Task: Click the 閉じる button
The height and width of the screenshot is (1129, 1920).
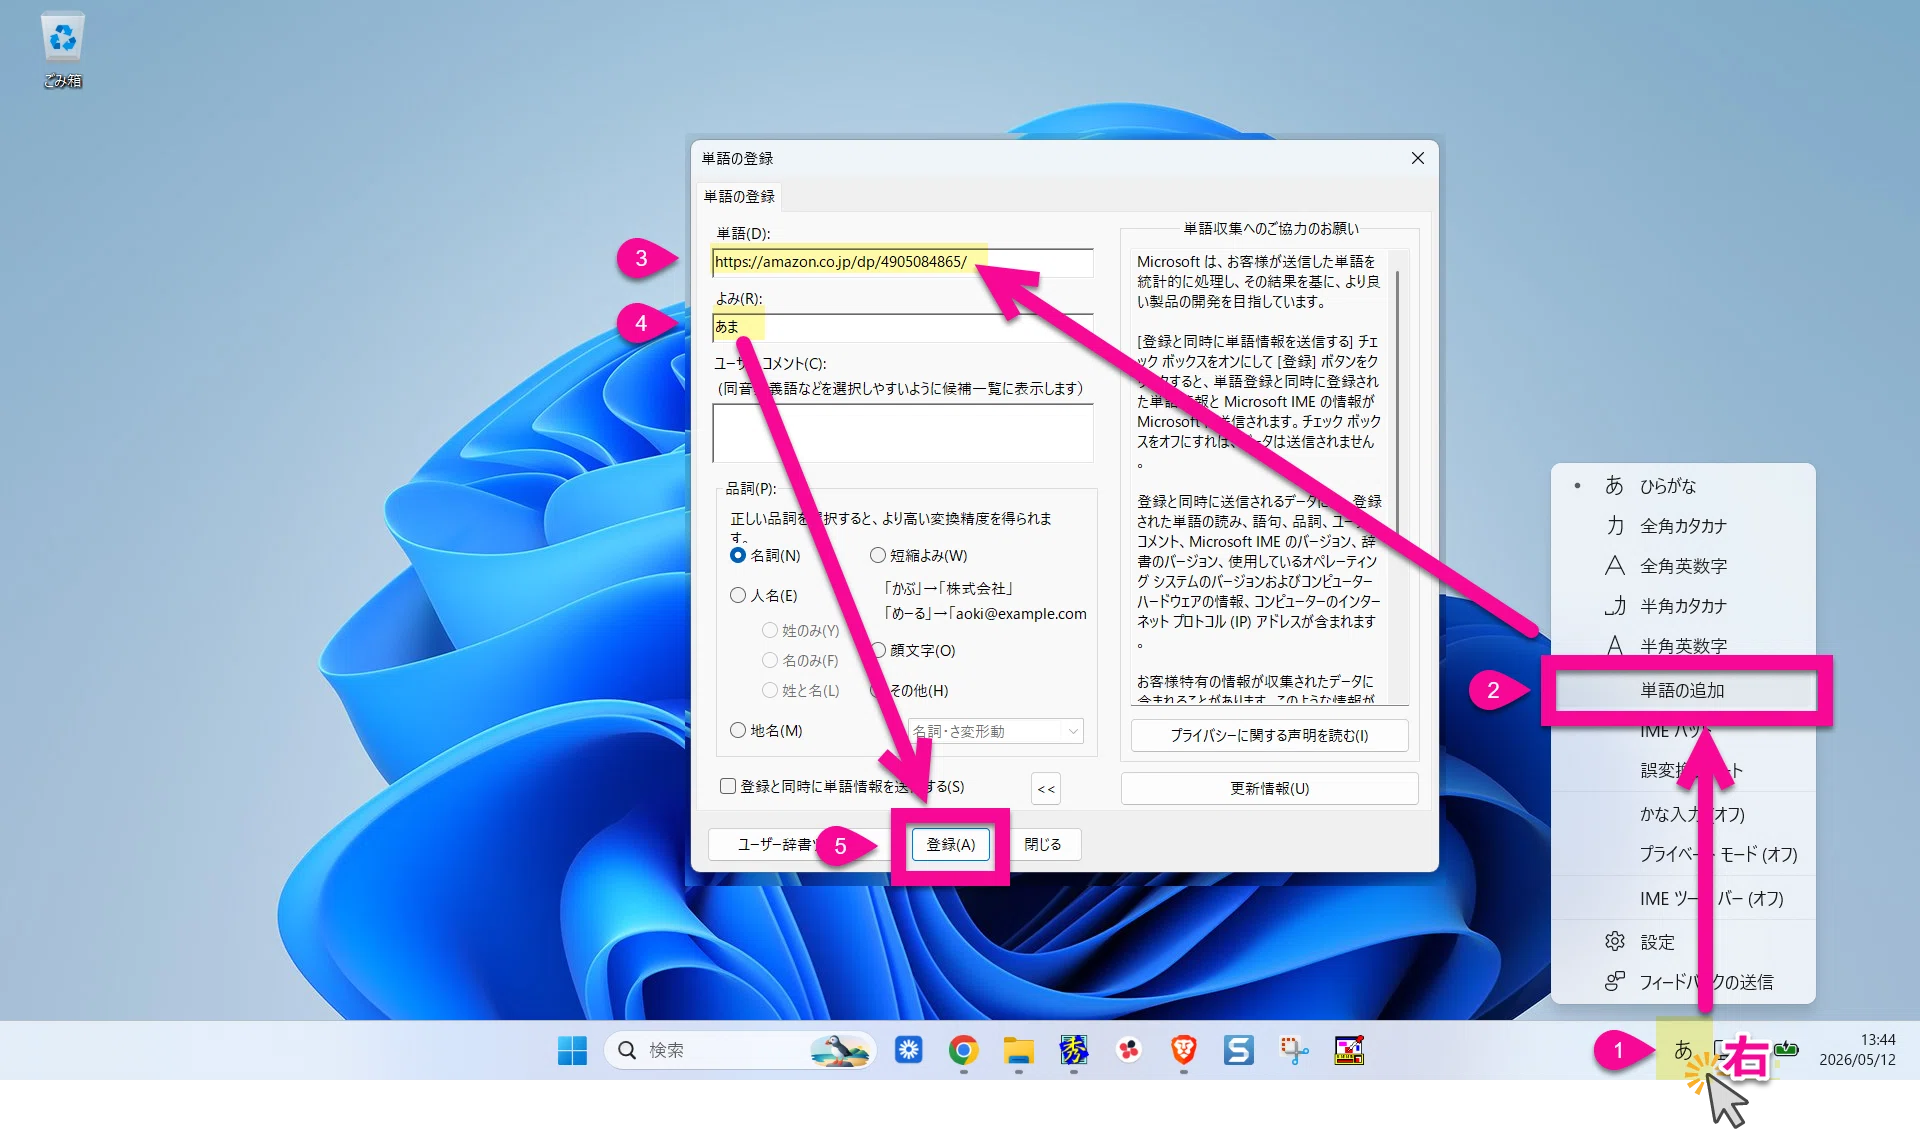Action: [x=1042, y=844]
